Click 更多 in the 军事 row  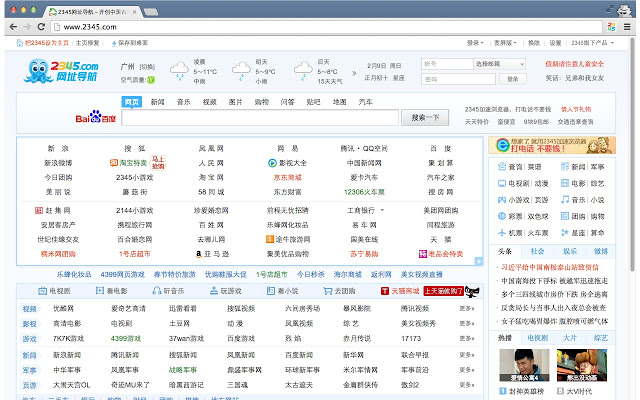click(466, 370)
